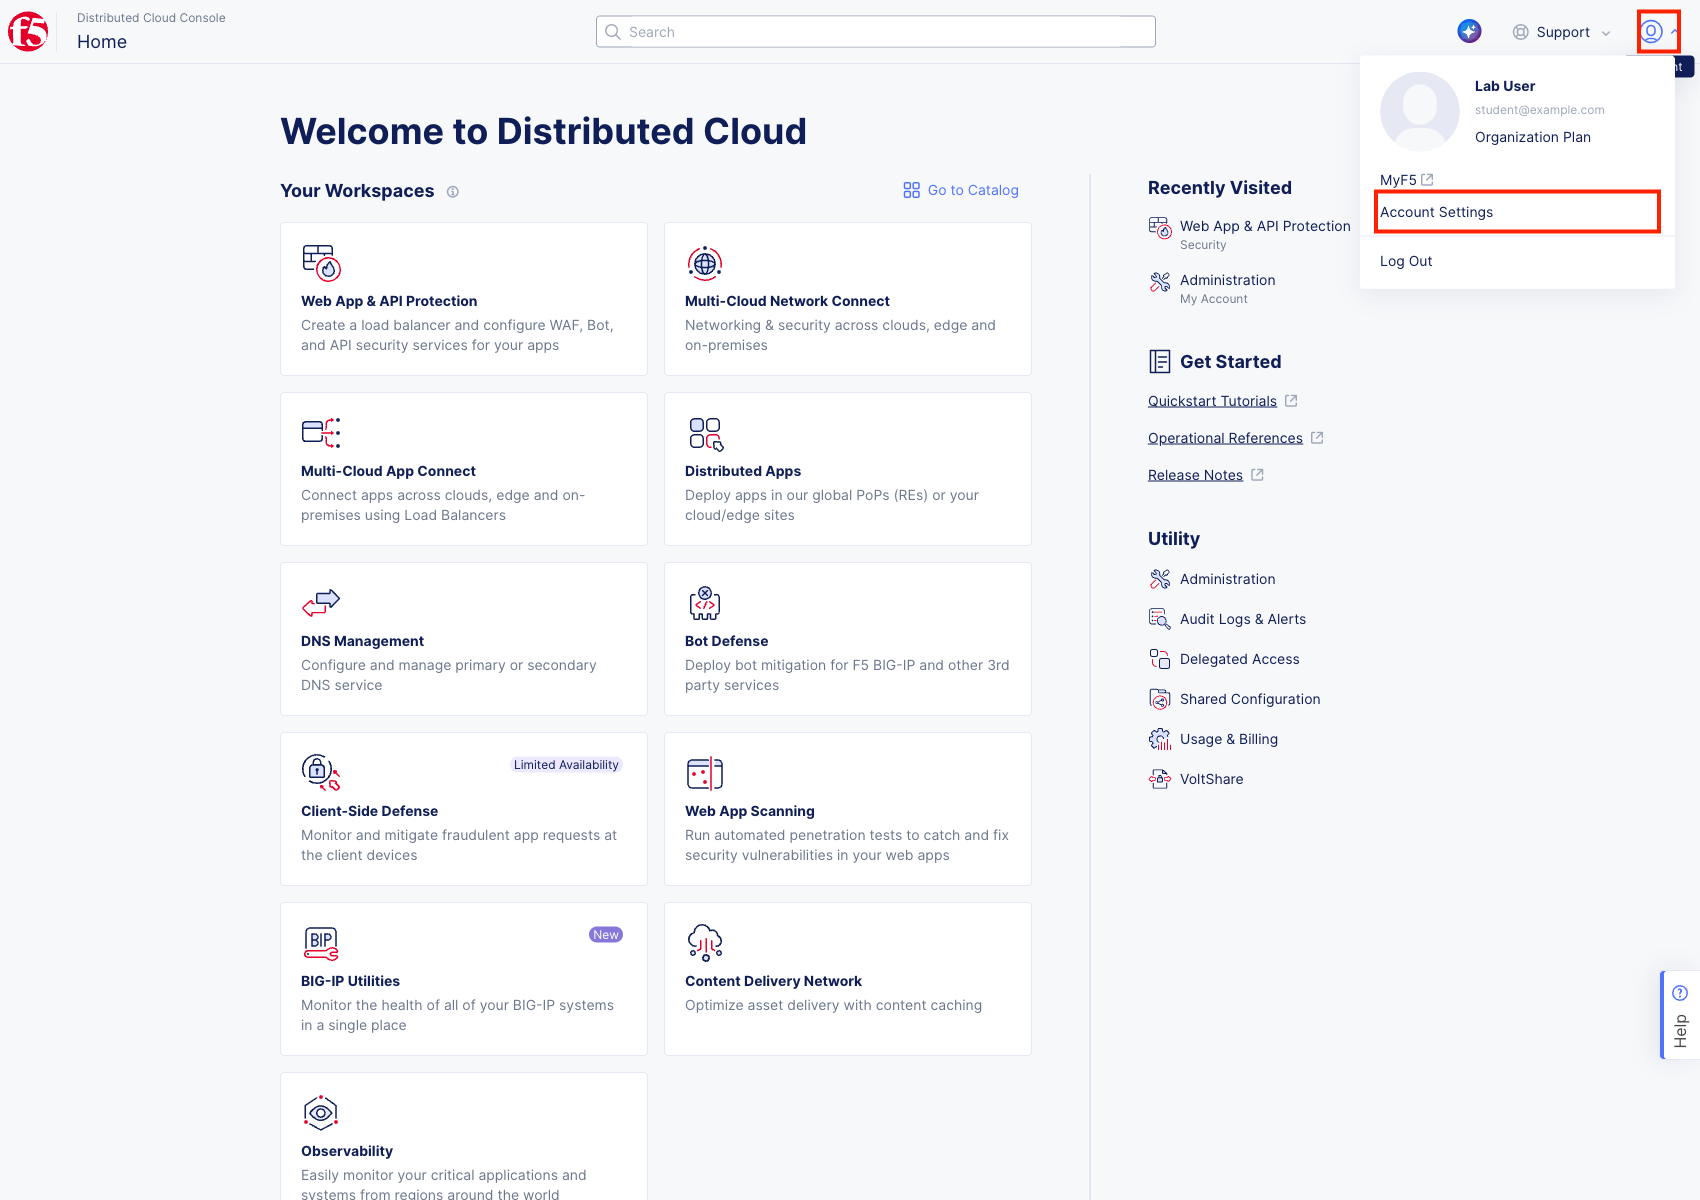Open Administration under Utility
Viewport: 1700px width, 1200px height.
pyautogui.click(x=1227, y=579)
